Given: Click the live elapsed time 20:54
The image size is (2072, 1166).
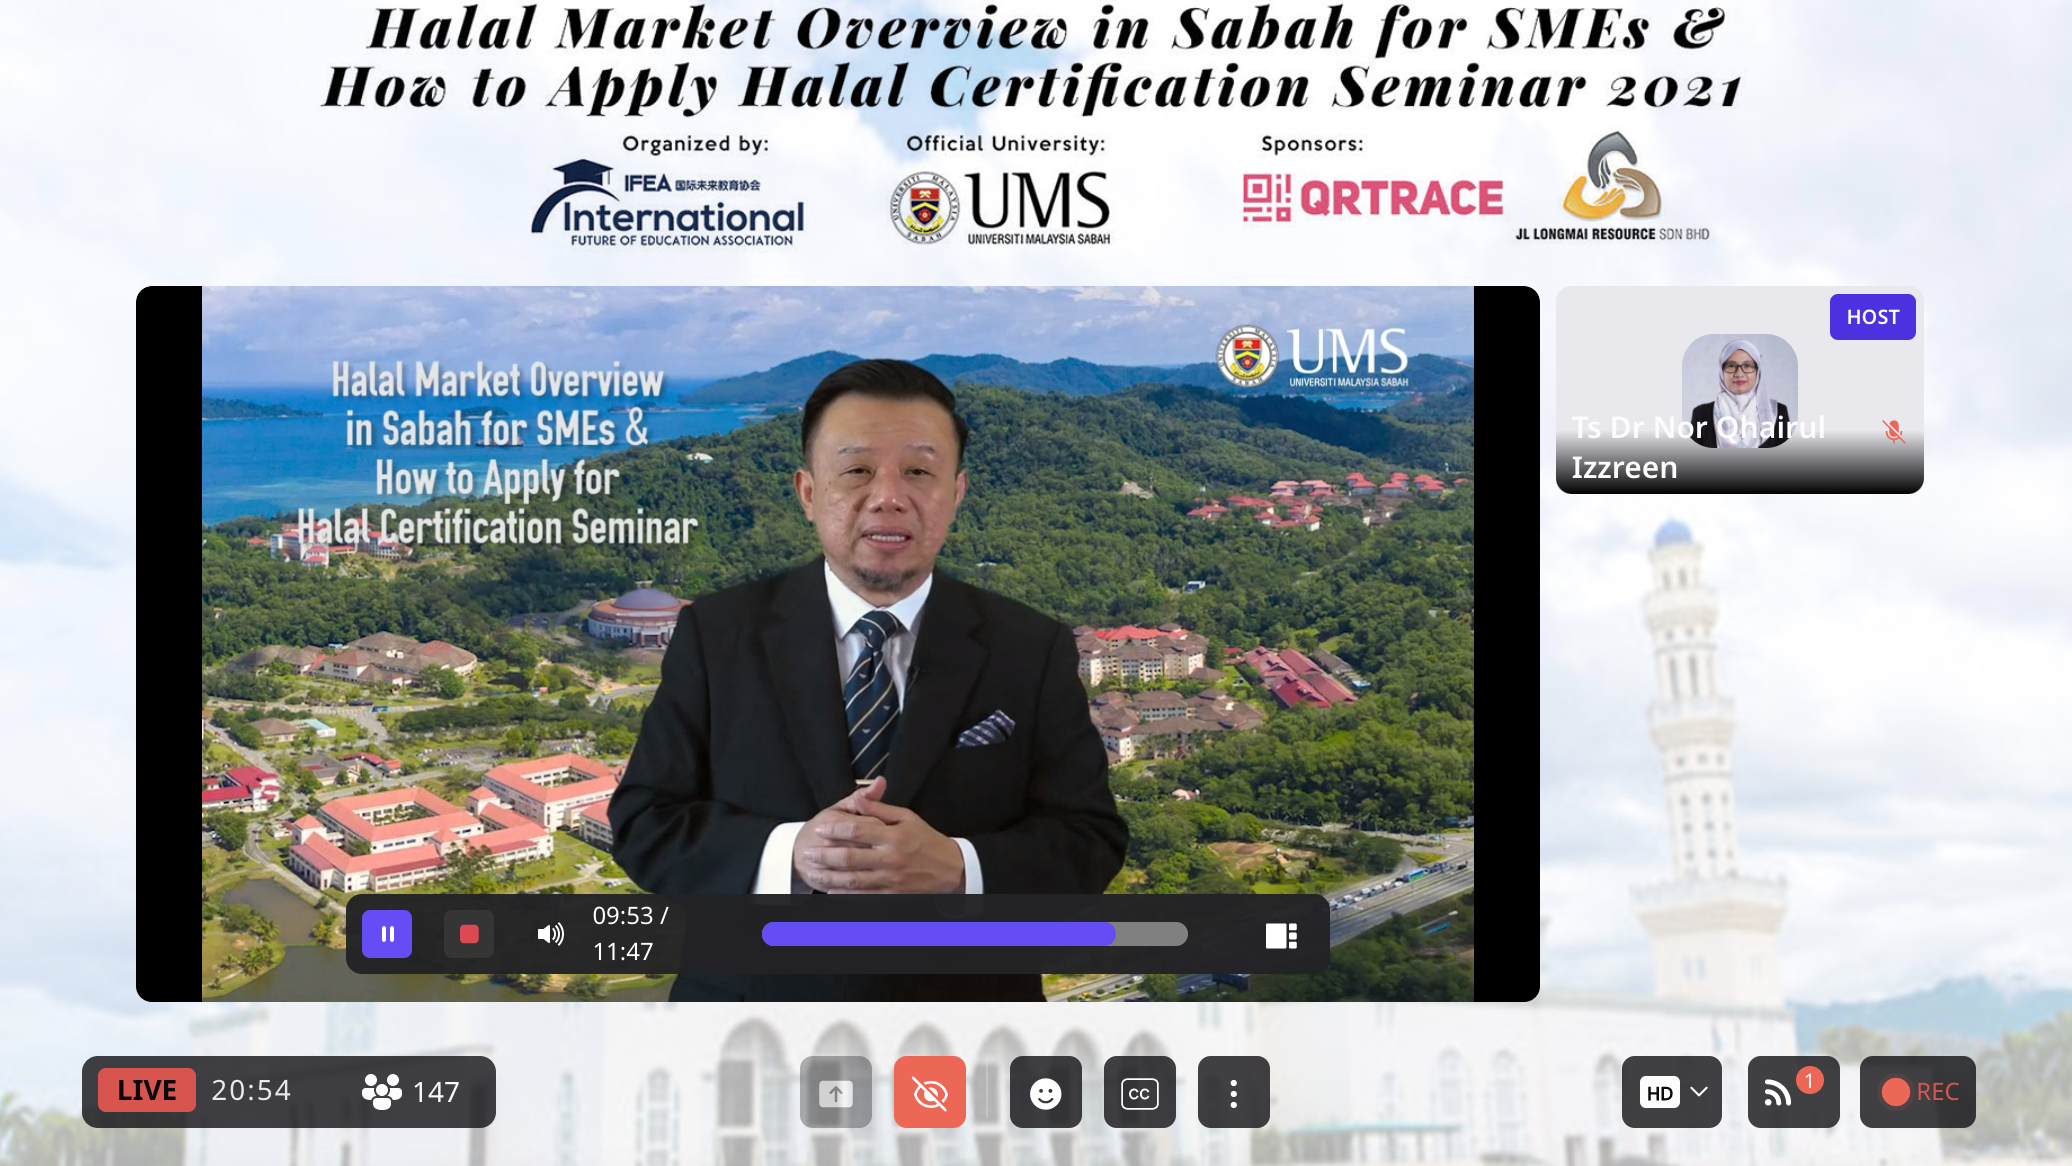Looking at the screenshot, I should pos(251,1090).
